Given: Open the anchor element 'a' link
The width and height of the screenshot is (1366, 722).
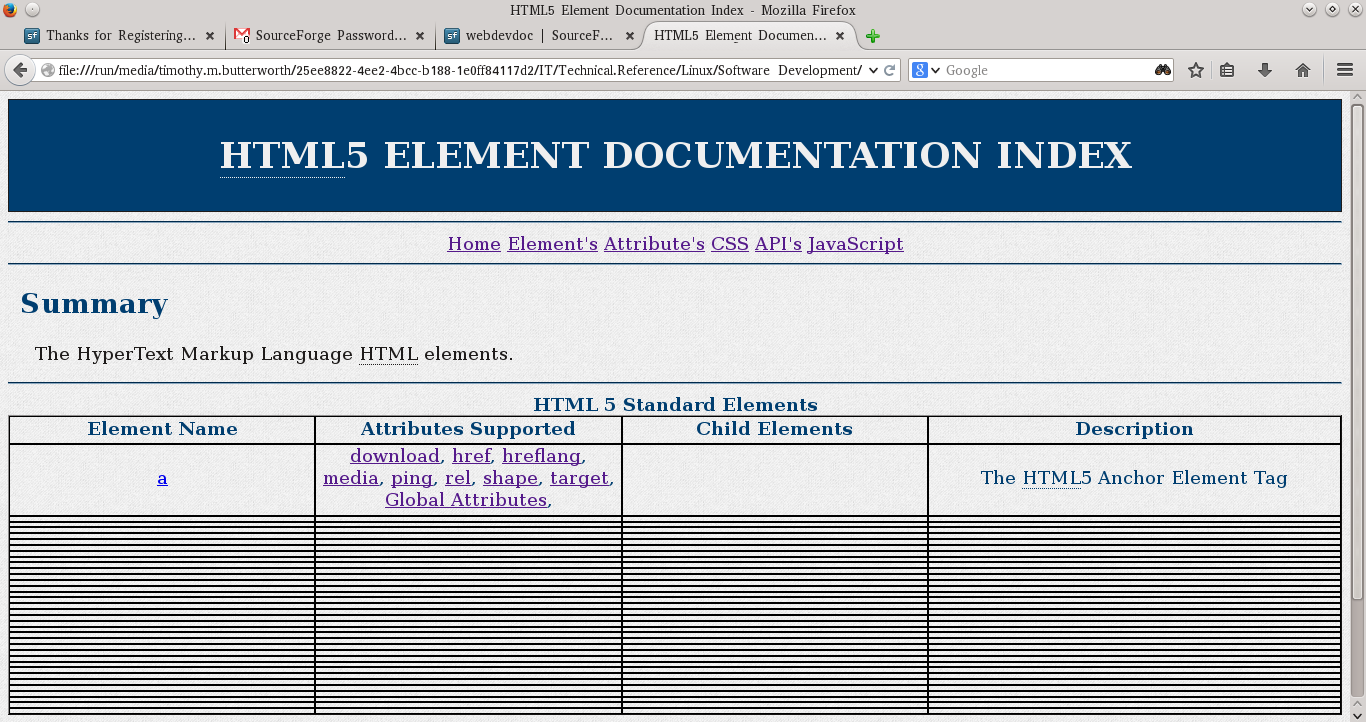Looking at the screenshot, I should coord(162,478).
